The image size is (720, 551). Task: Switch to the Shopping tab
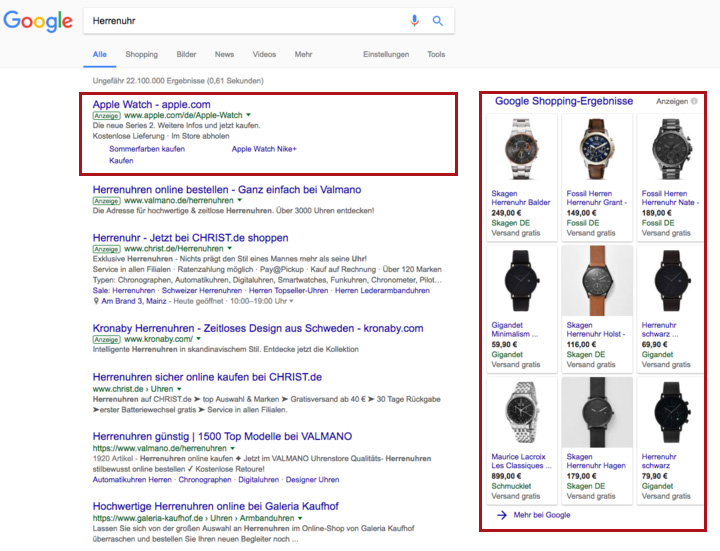[x=141, y=54]
